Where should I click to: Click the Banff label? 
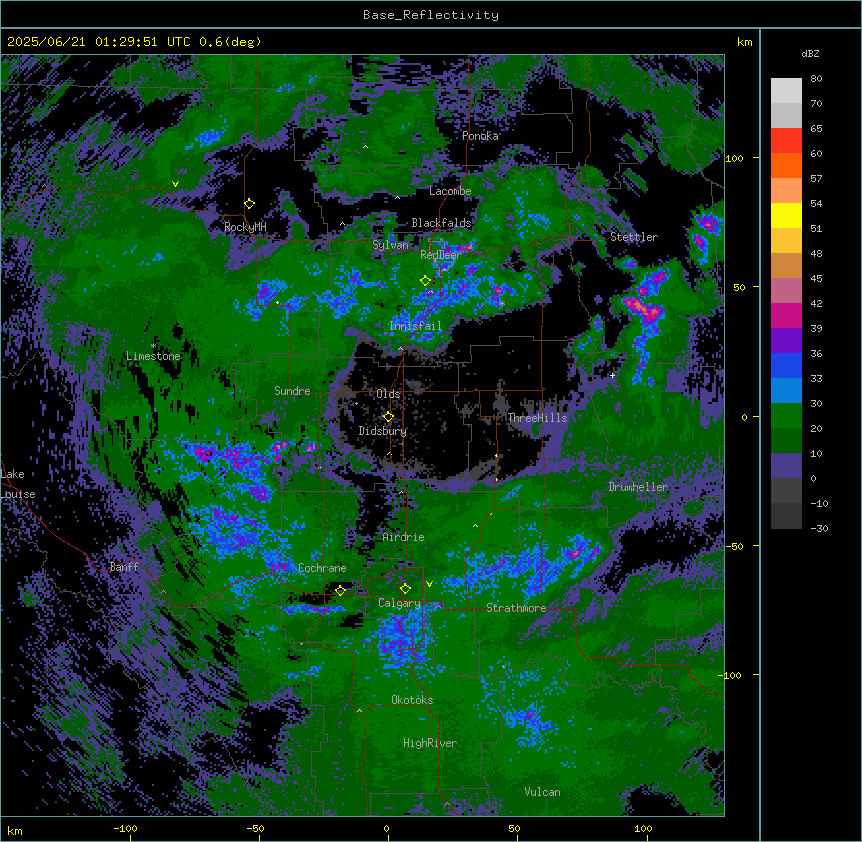(x=124, y=567)
